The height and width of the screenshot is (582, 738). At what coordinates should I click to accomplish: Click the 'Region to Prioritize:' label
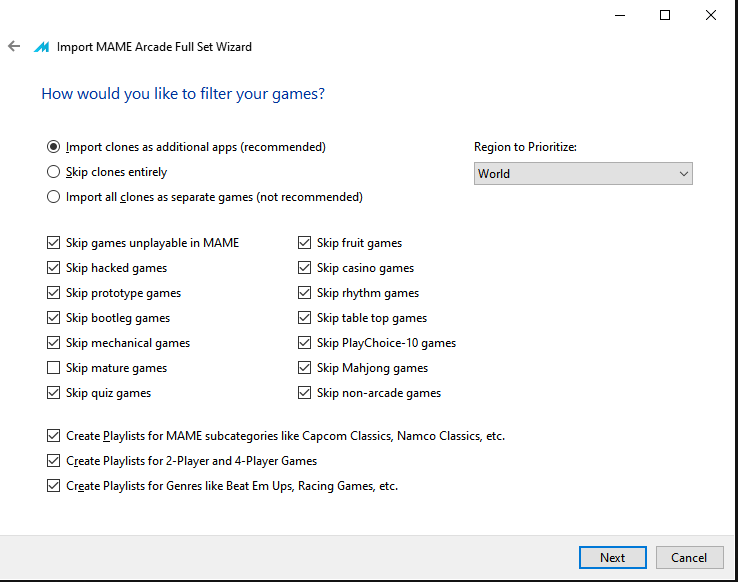(525, 147)
